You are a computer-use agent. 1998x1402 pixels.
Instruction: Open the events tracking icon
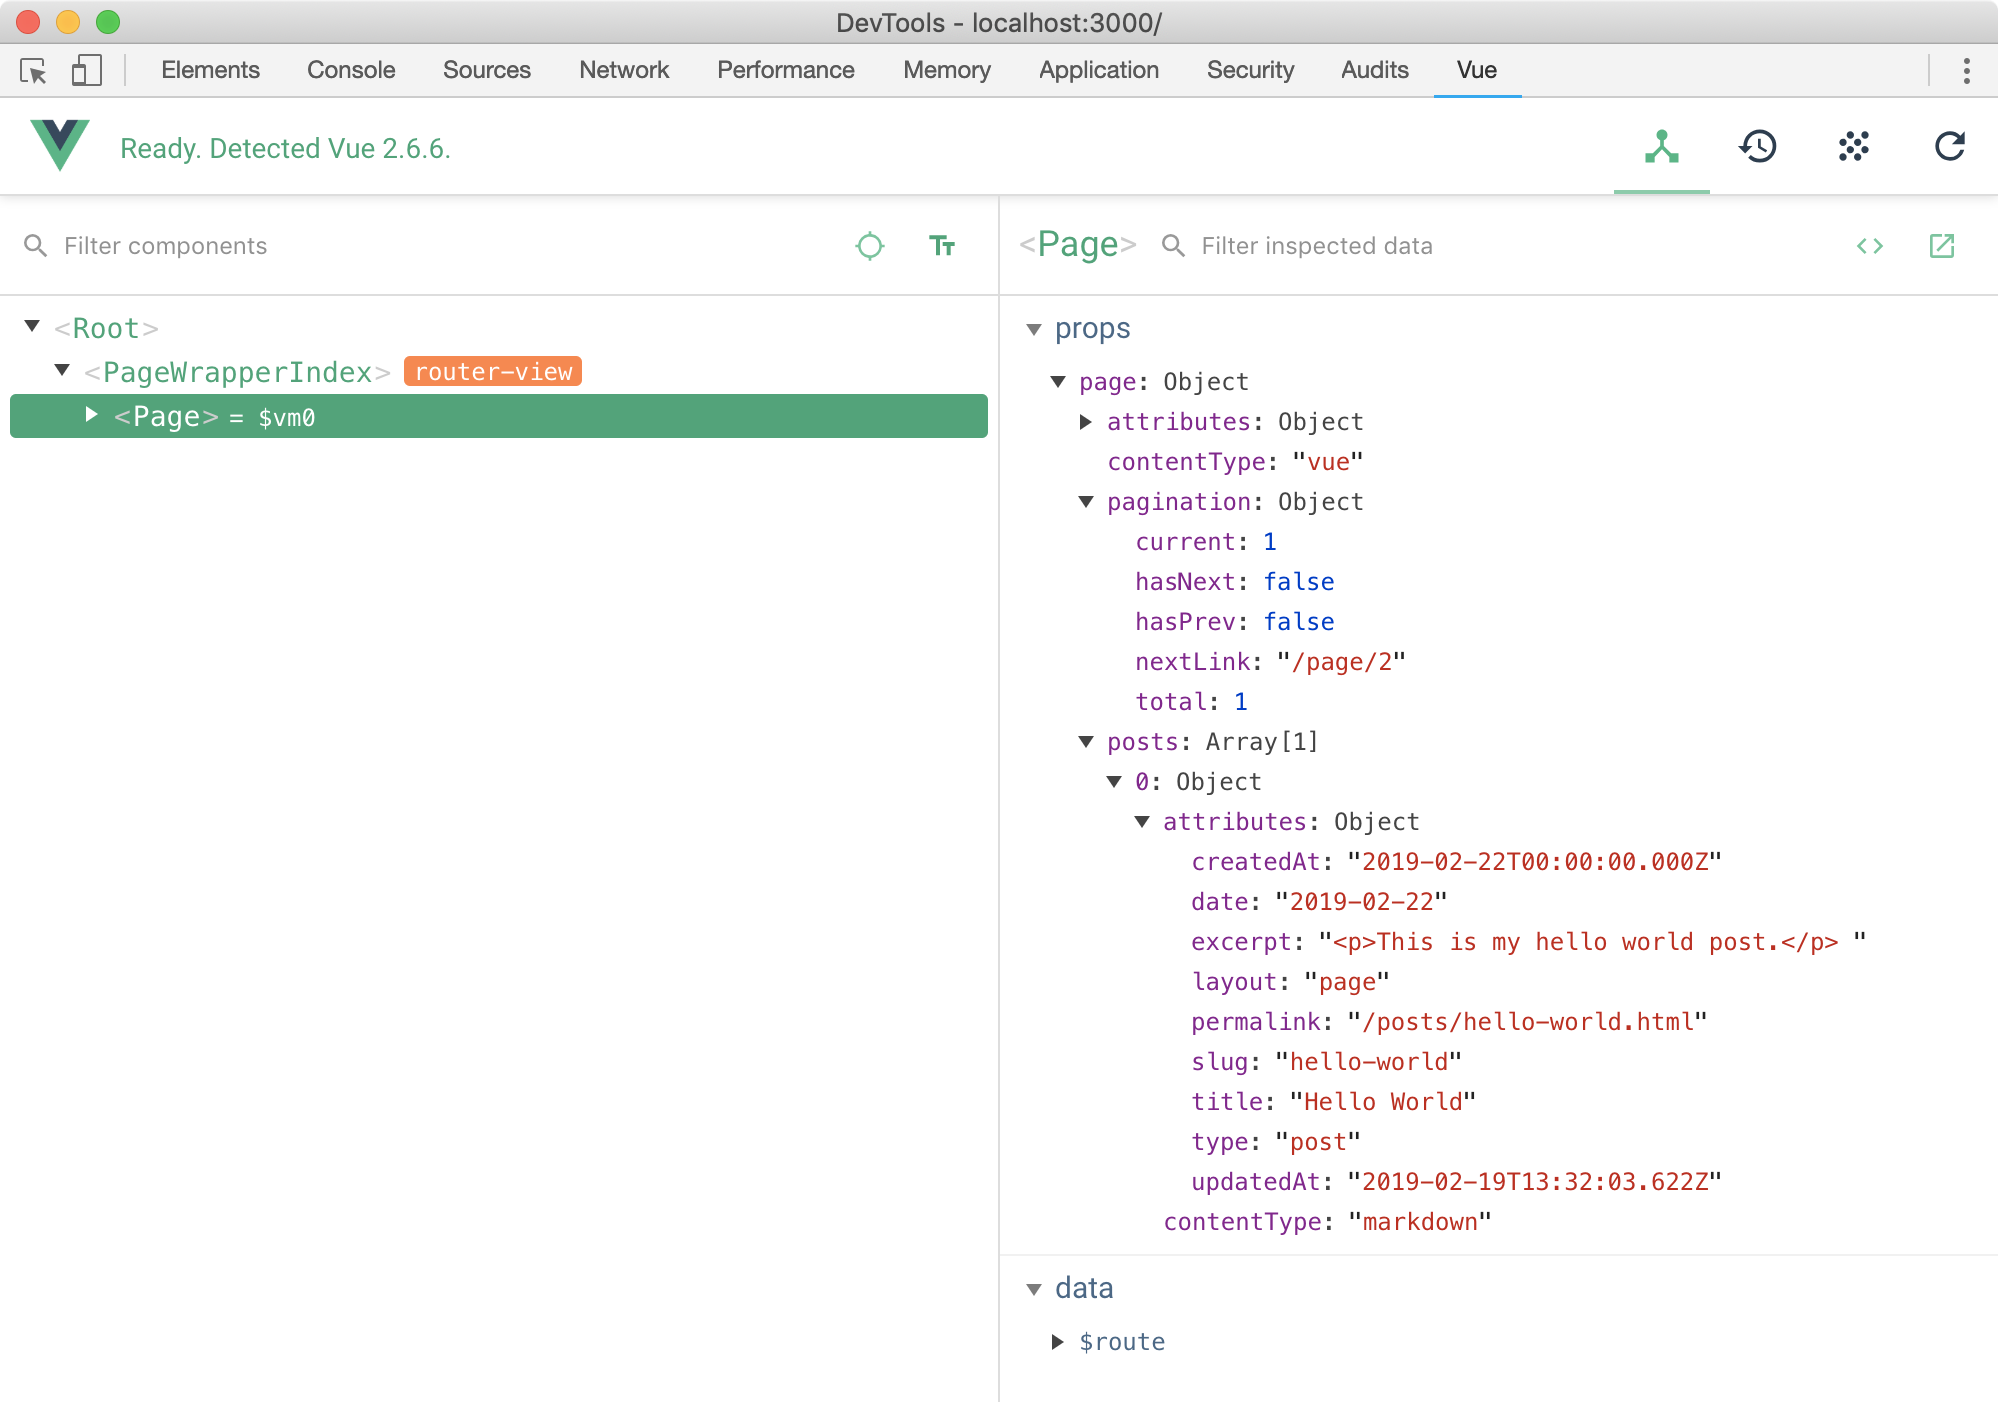coord(1853,147)
